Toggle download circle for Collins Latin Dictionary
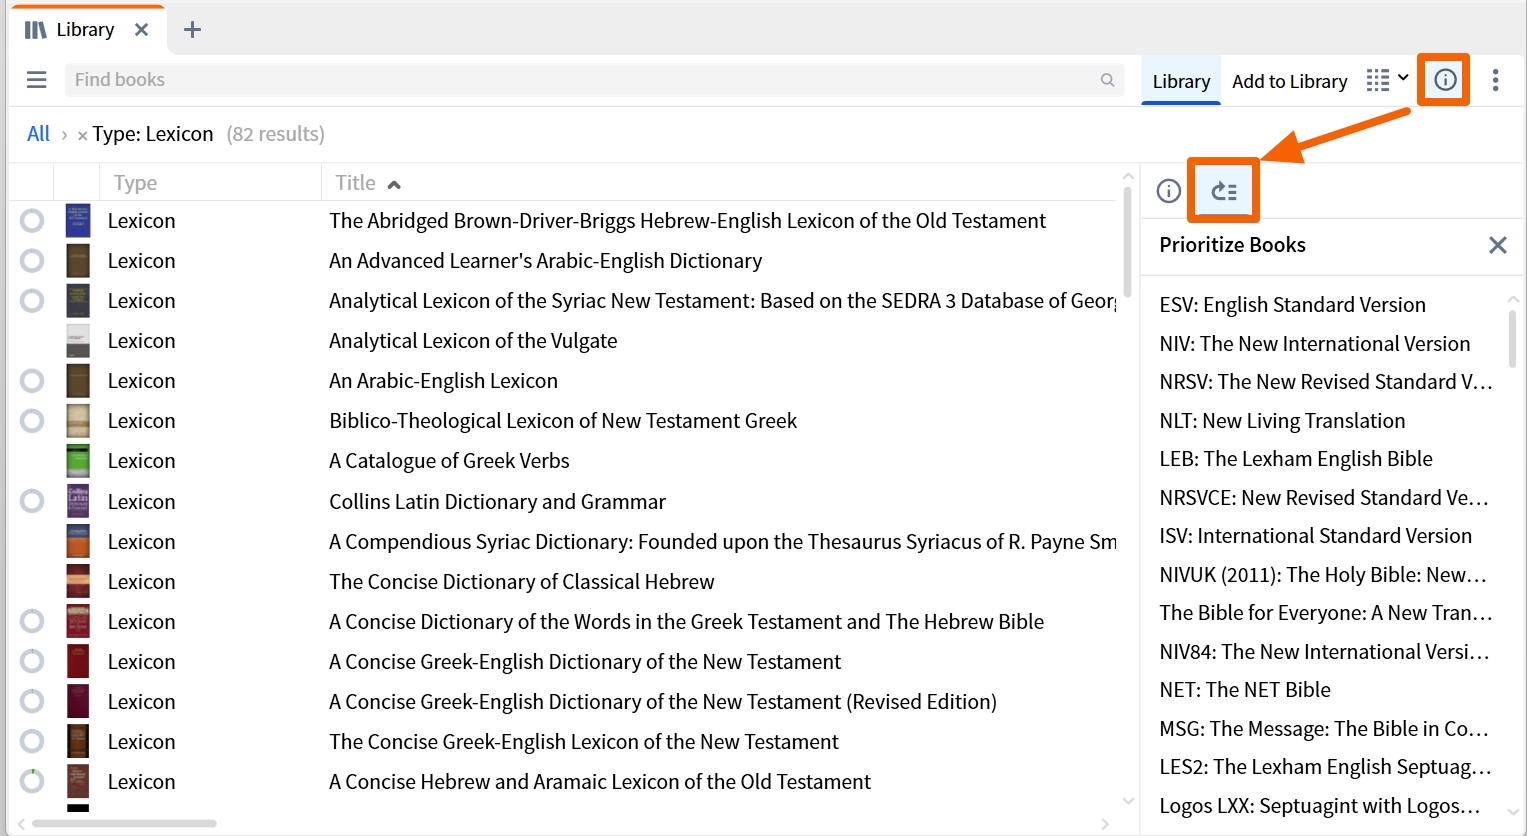The width and height of the screenshot is (1527, 836). pos(32,501)
